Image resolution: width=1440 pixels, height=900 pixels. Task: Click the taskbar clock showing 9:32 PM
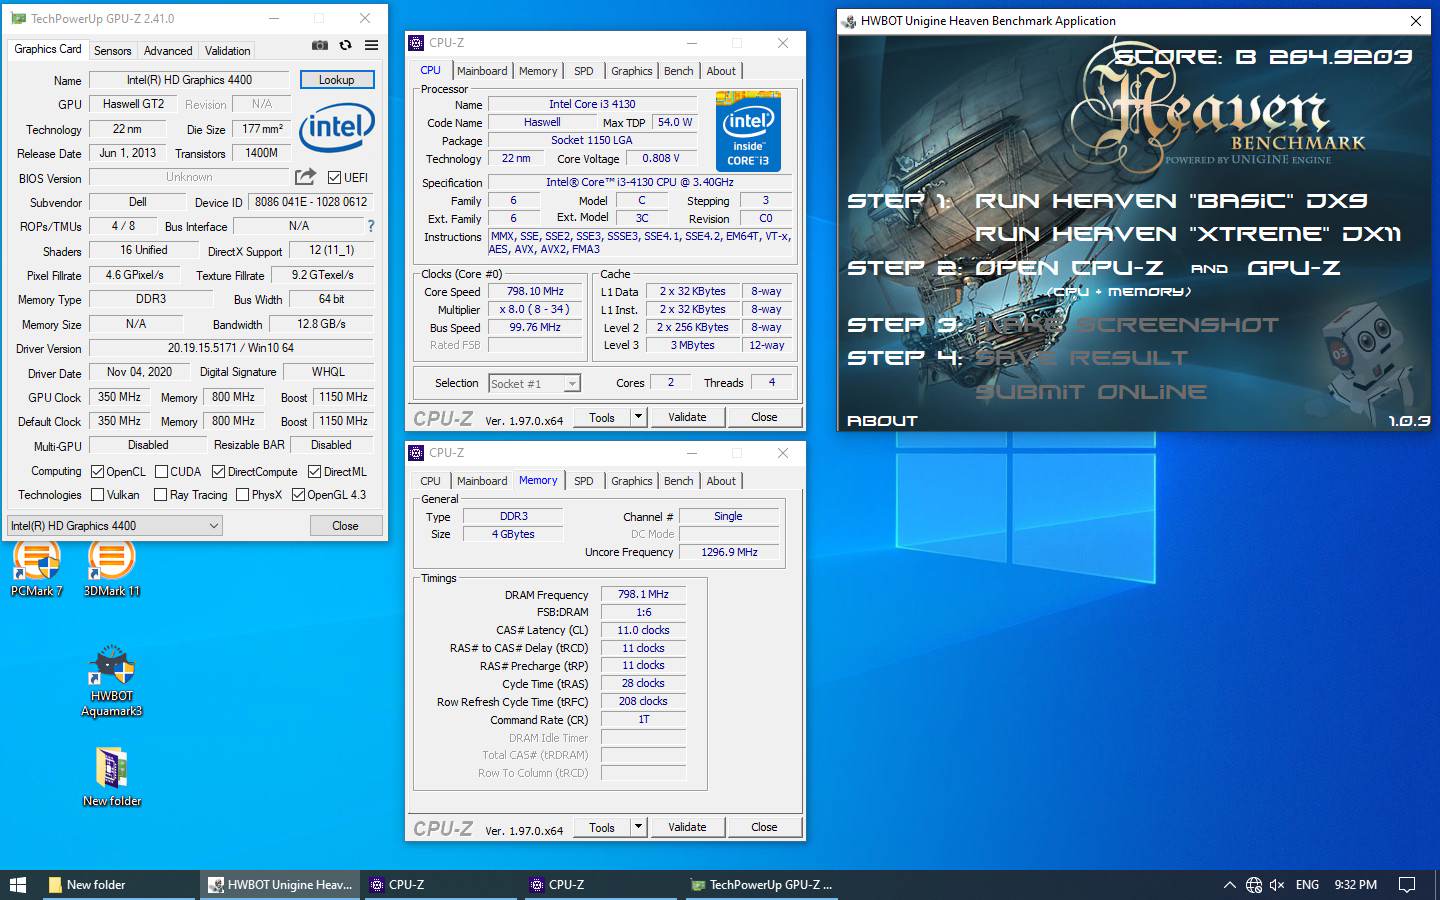pyautogui.click(x=1355, y=885)
